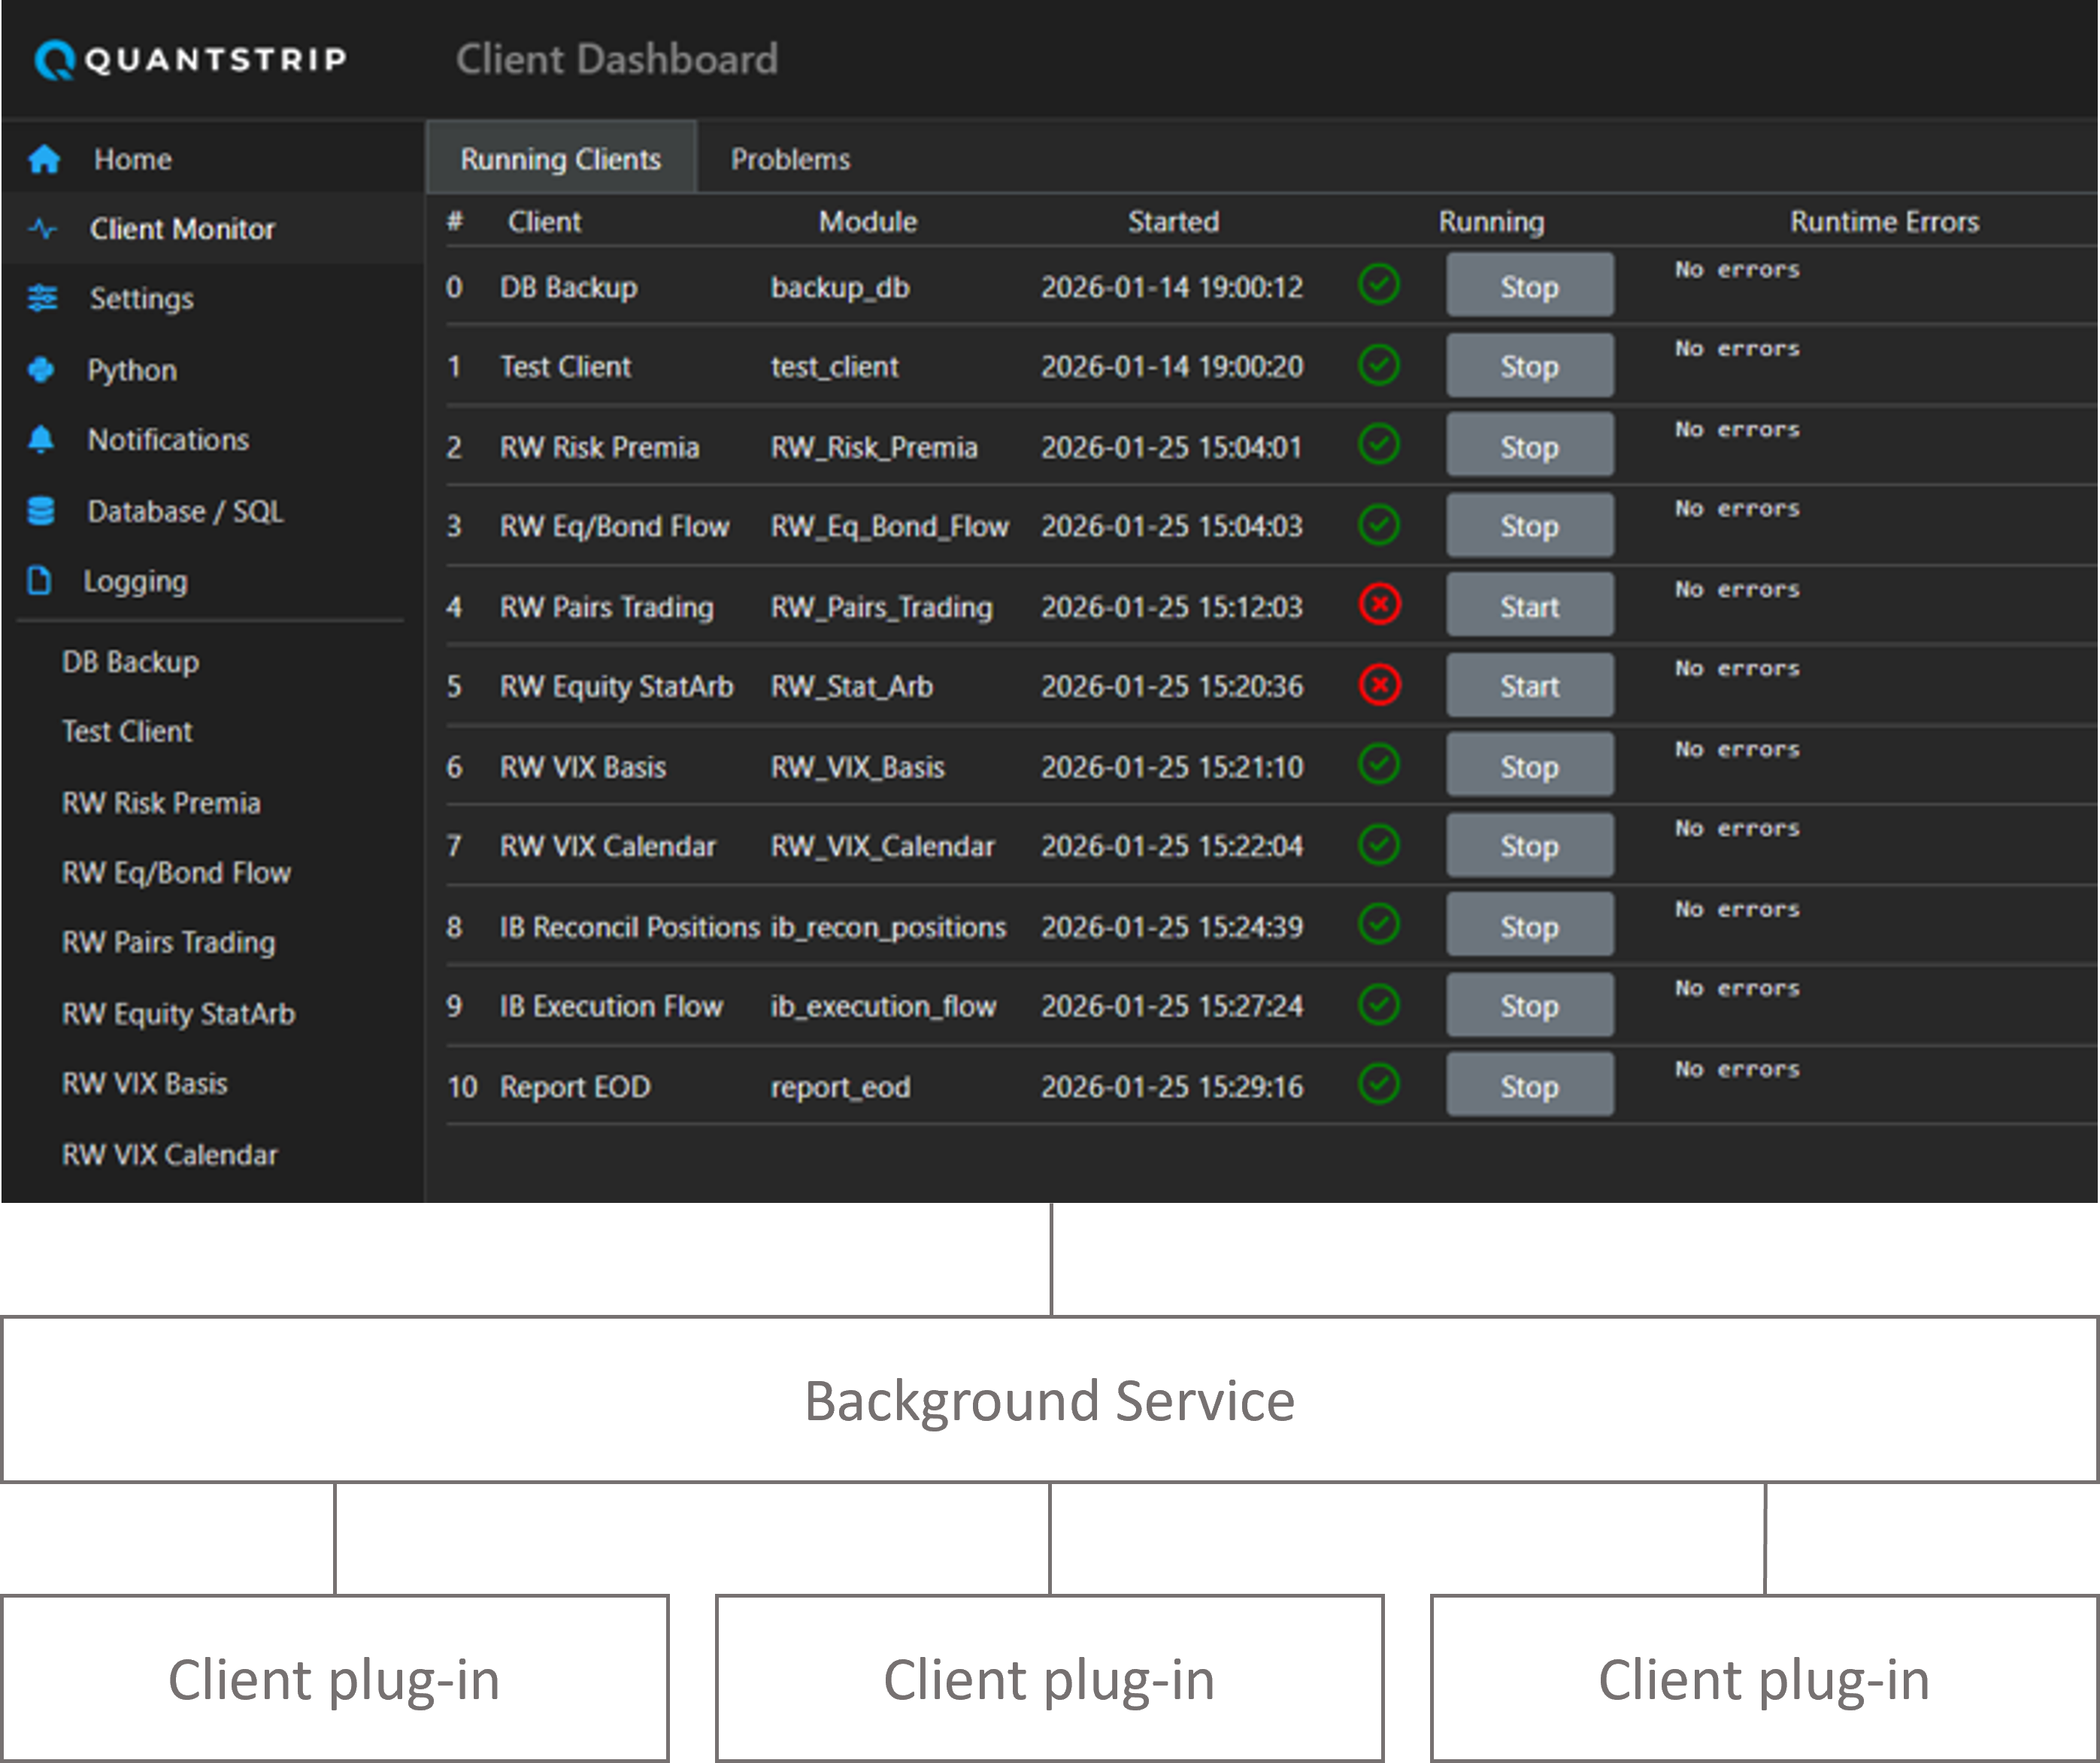
Task: Open Notifications from the sidebar
Action: (168, 440)
